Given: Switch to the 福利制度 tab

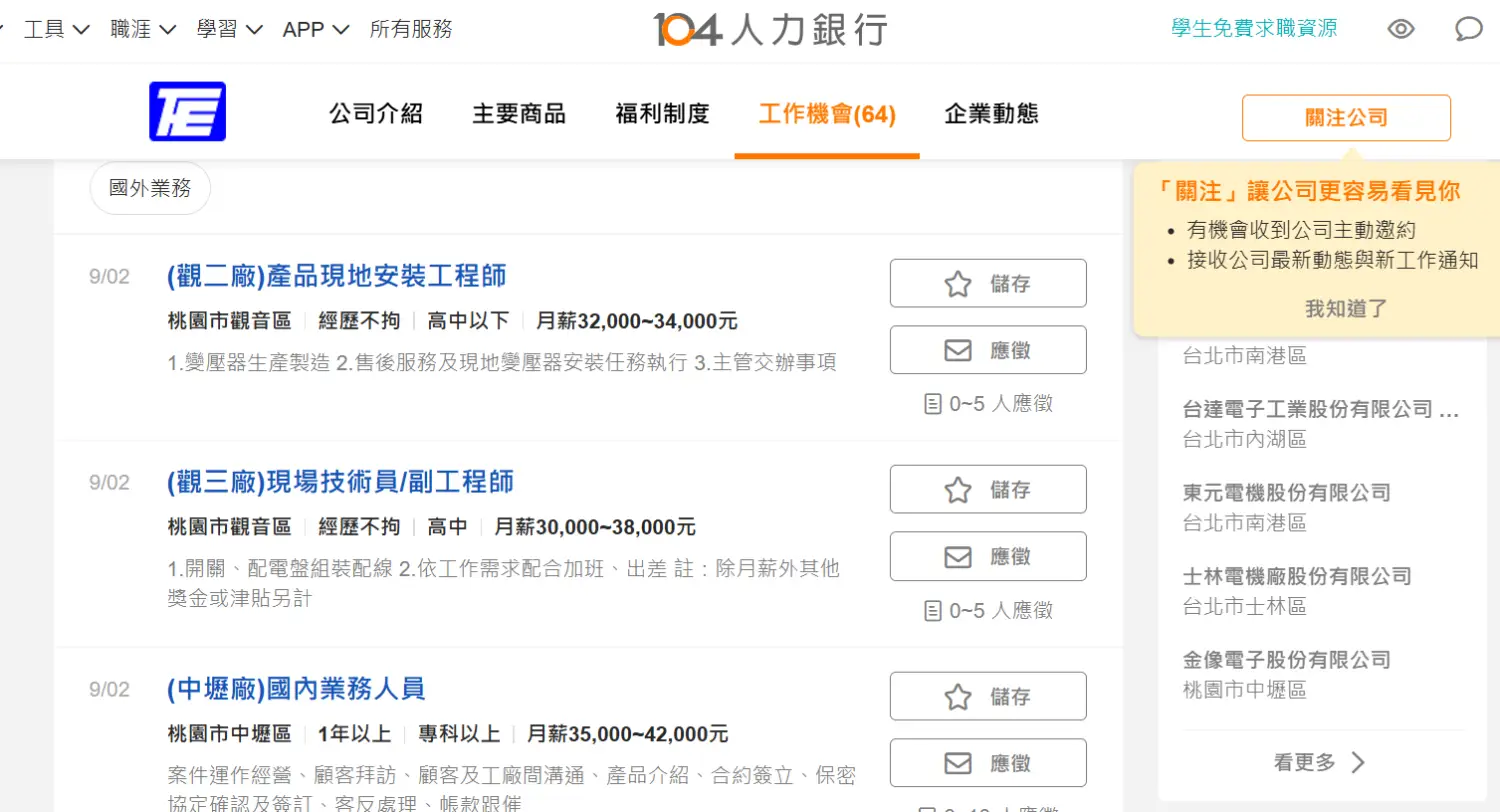Looking at the screenshot, I should tap(662, 114).
